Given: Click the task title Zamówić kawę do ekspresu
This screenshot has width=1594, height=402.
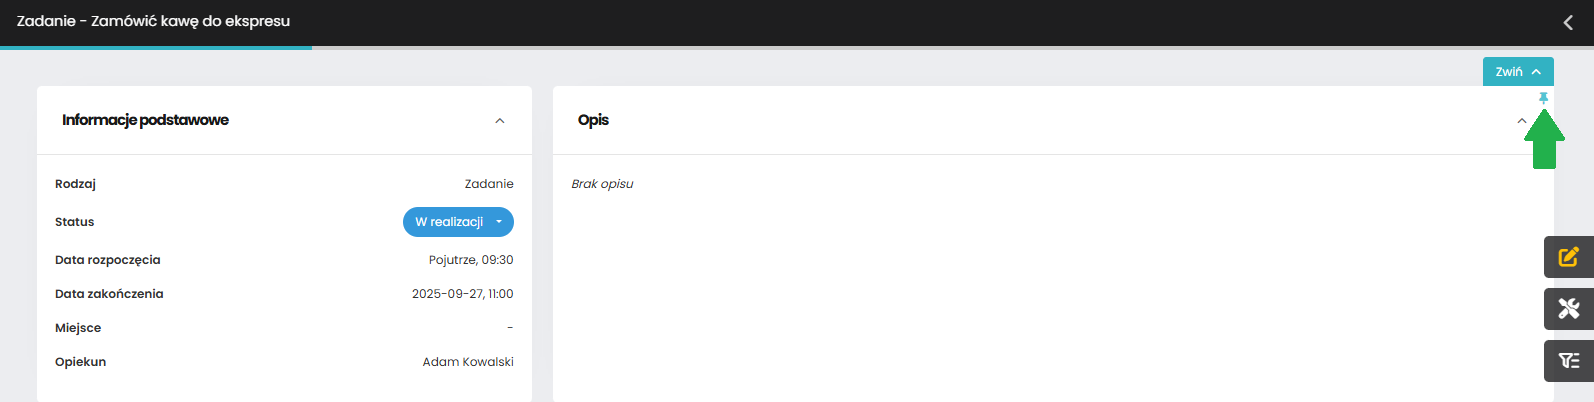Looking at the screenshot, I should (190, 21).
